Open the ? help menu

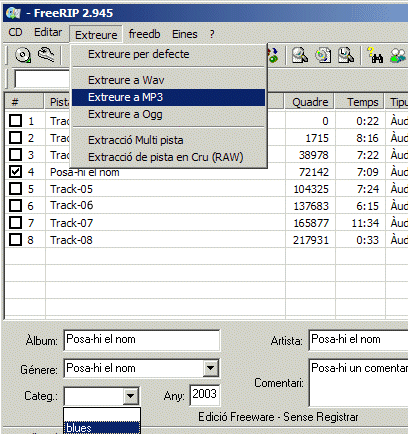click(212, 34)
